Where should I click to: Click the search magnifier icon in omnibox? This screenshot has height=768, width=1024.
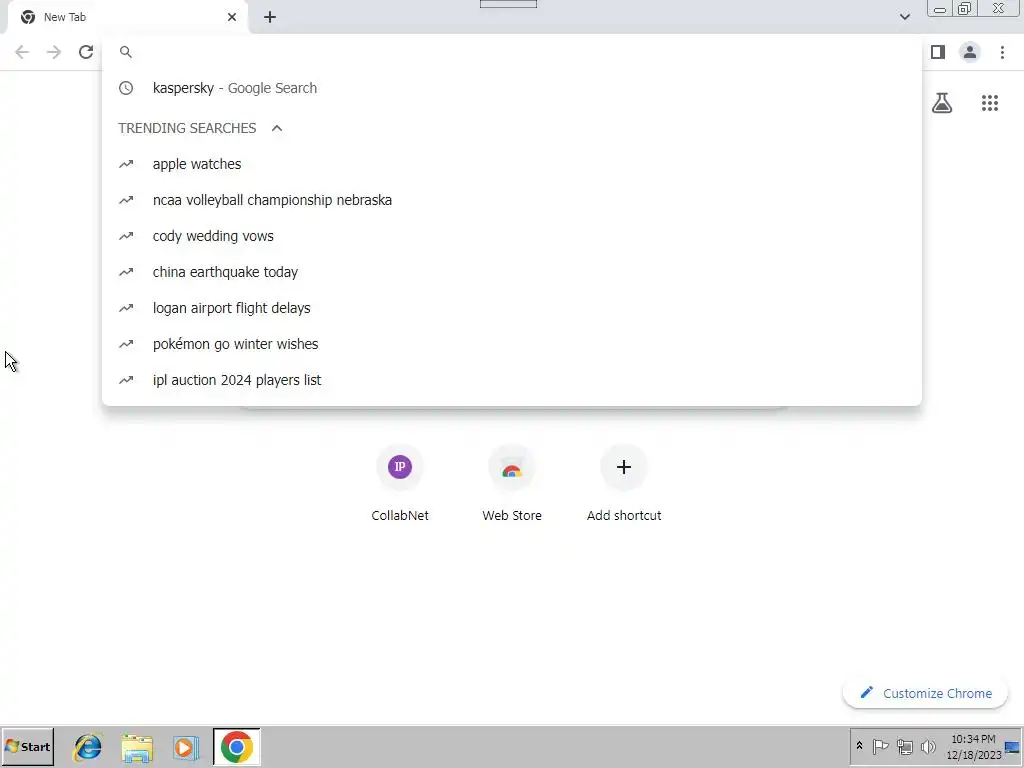click(x=126, y=52)
